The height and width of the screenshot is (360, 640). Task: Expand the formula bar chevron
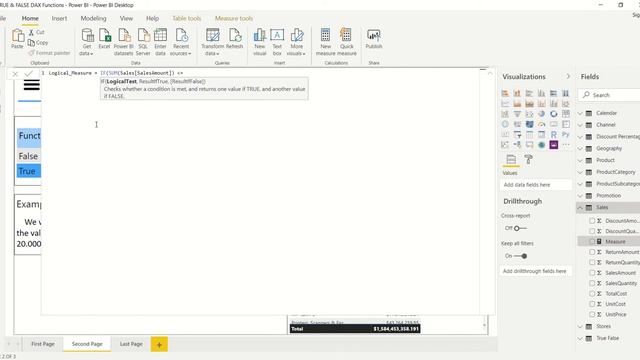click(490, 73)
